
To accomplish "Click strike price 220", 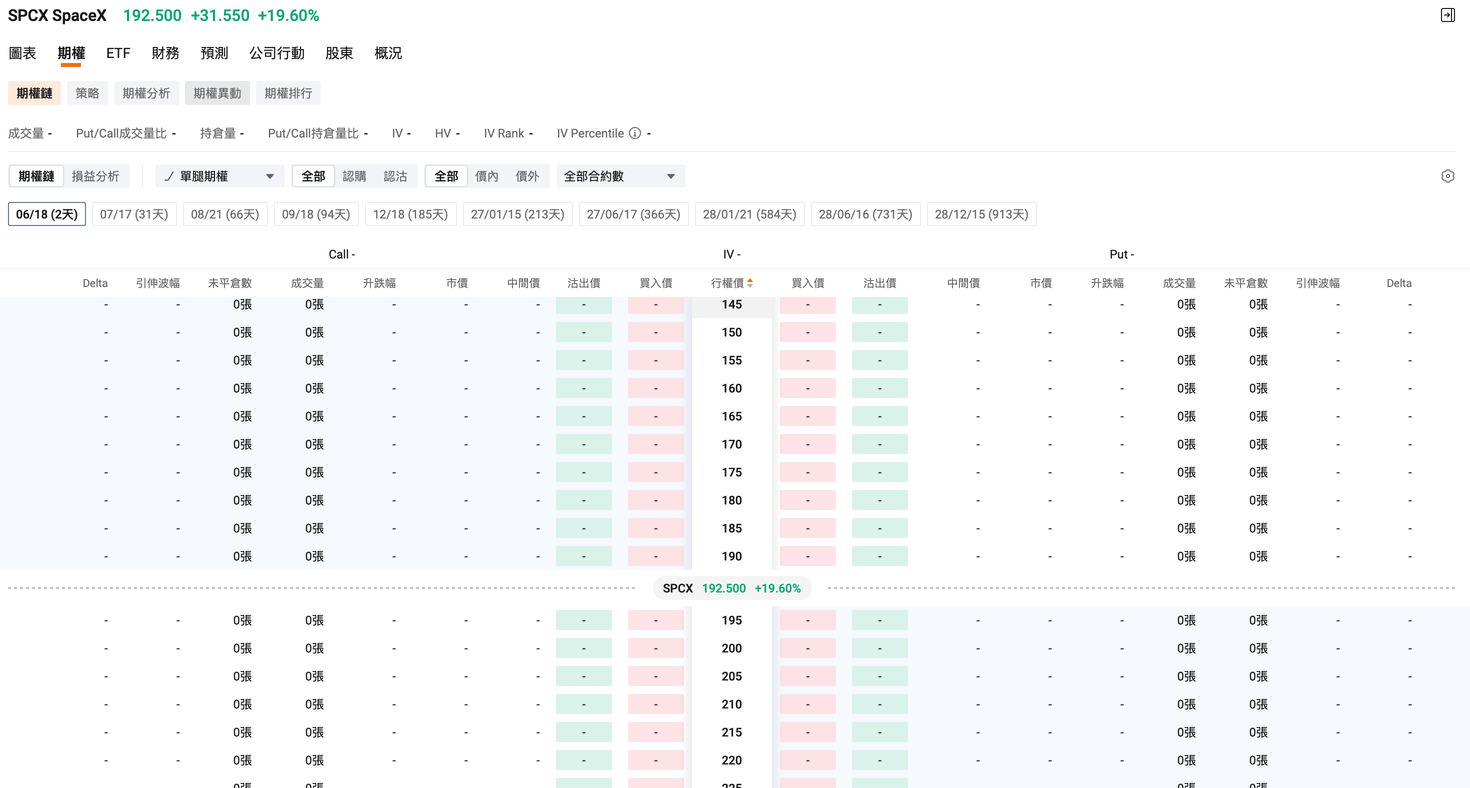I will pyautogui.click(x=732, y=760).
